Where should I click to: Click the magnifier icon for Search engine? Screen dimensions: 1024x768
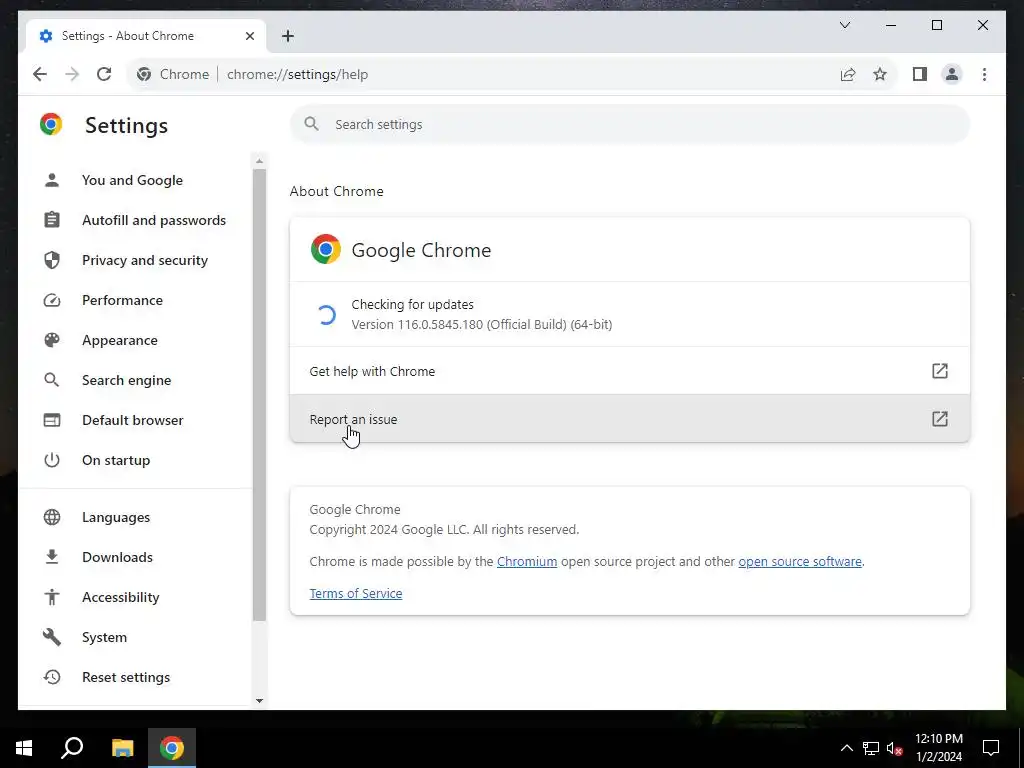(52, 380)
